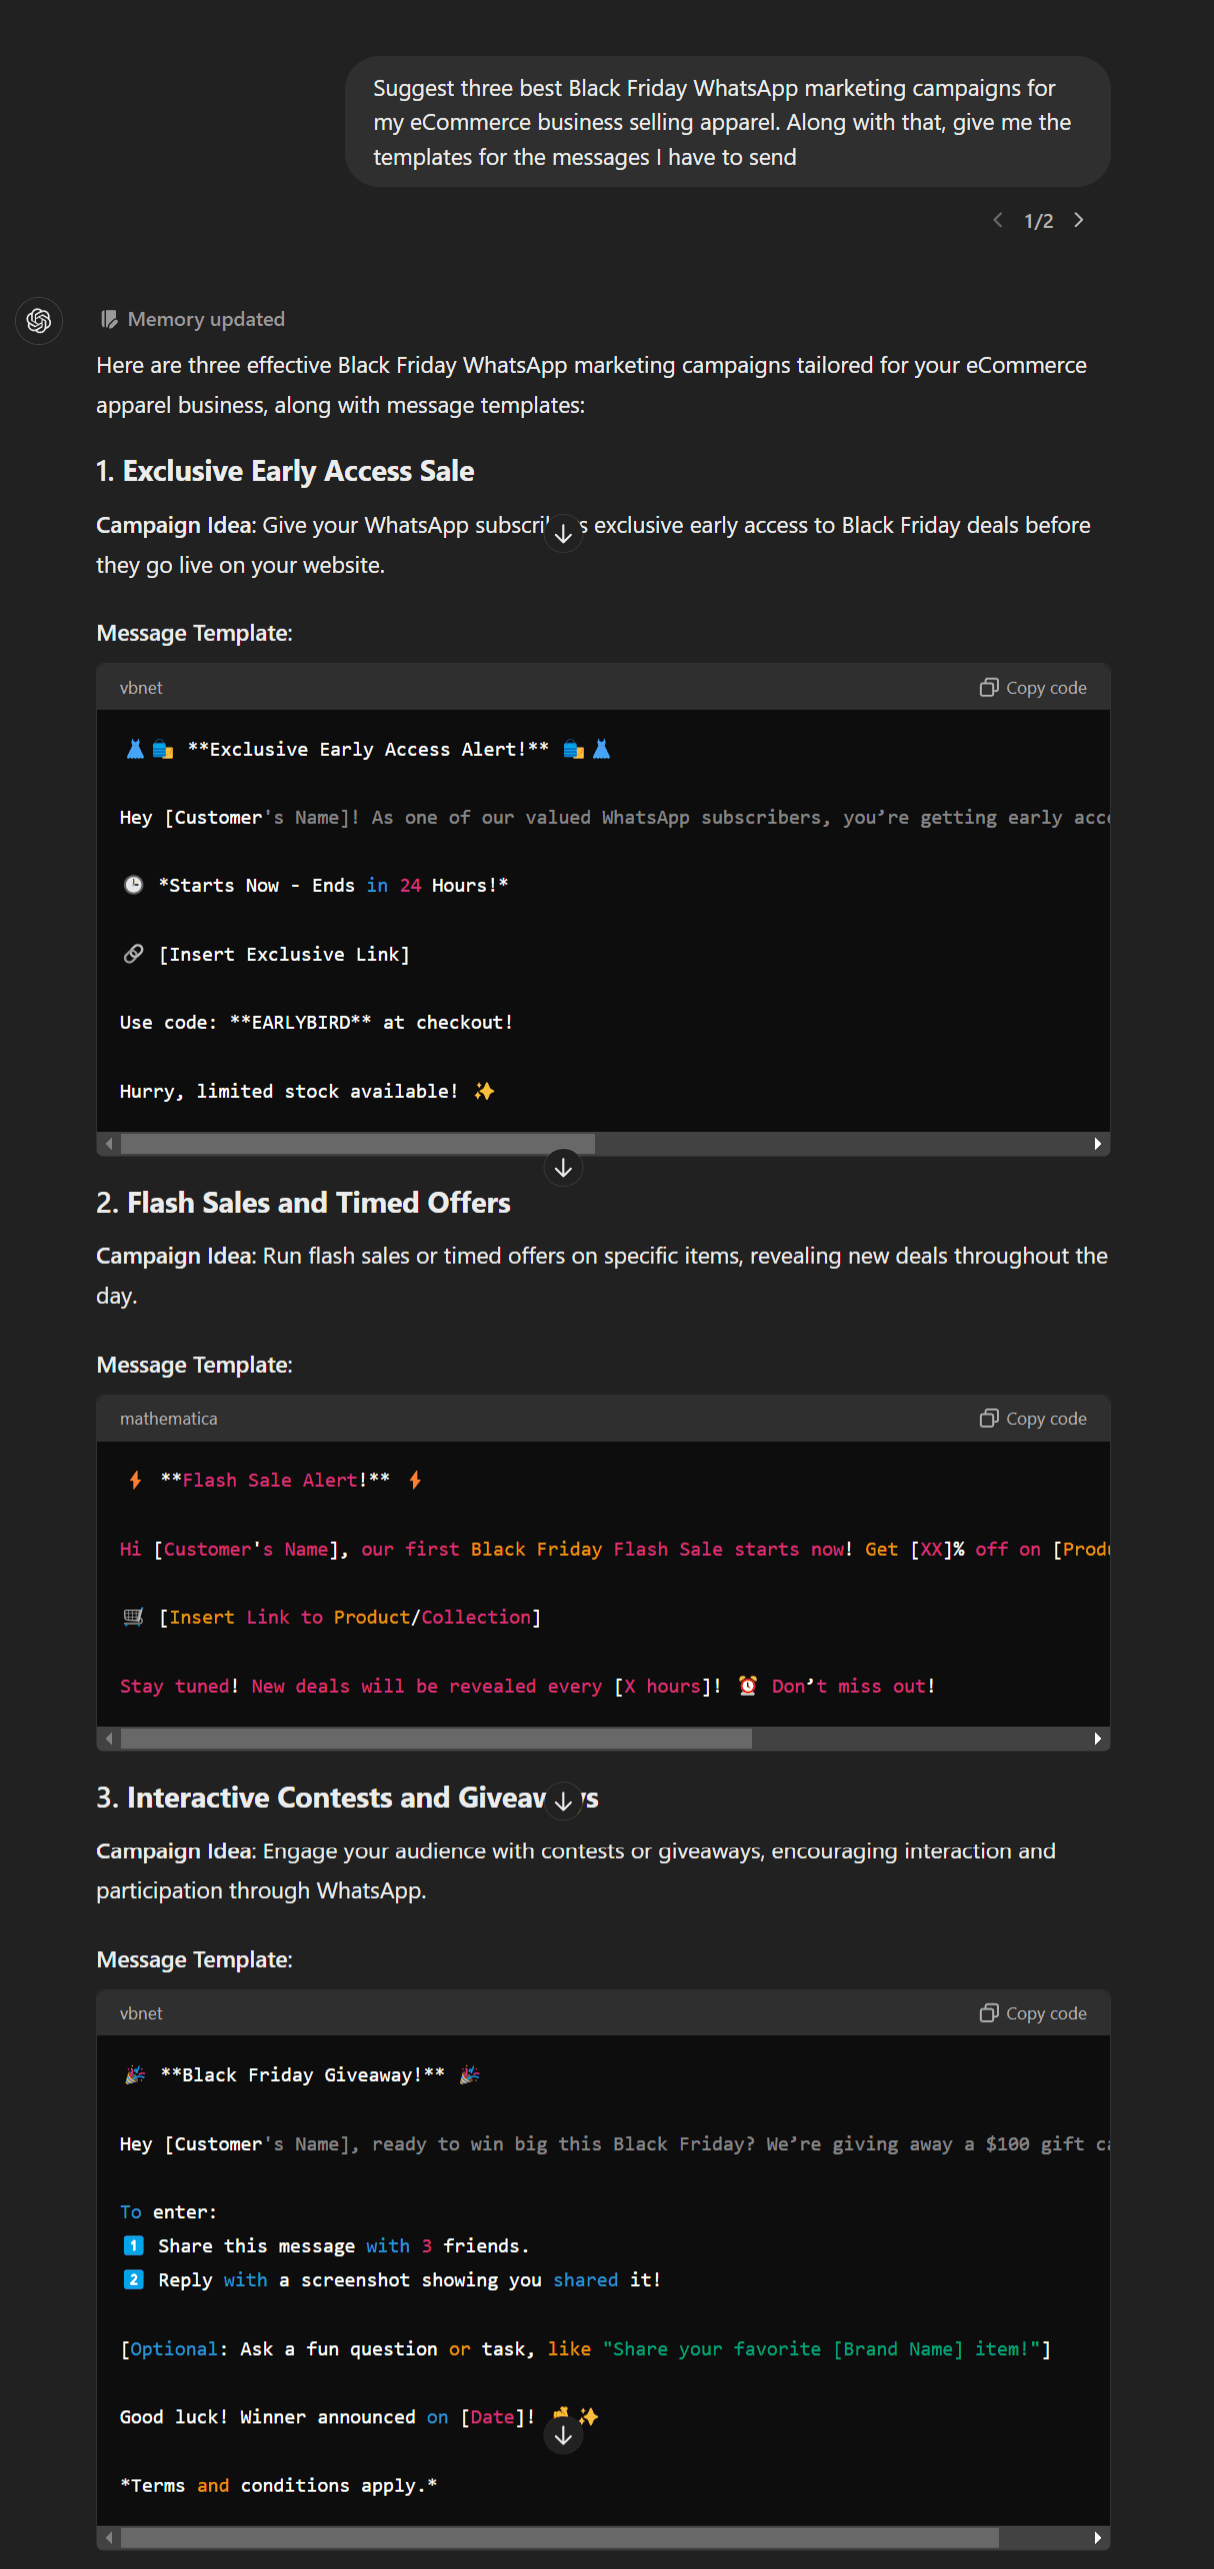This screenshot has width=1214, height=2569.
Task: Click the Memory updated label
Action: point(206,319)
